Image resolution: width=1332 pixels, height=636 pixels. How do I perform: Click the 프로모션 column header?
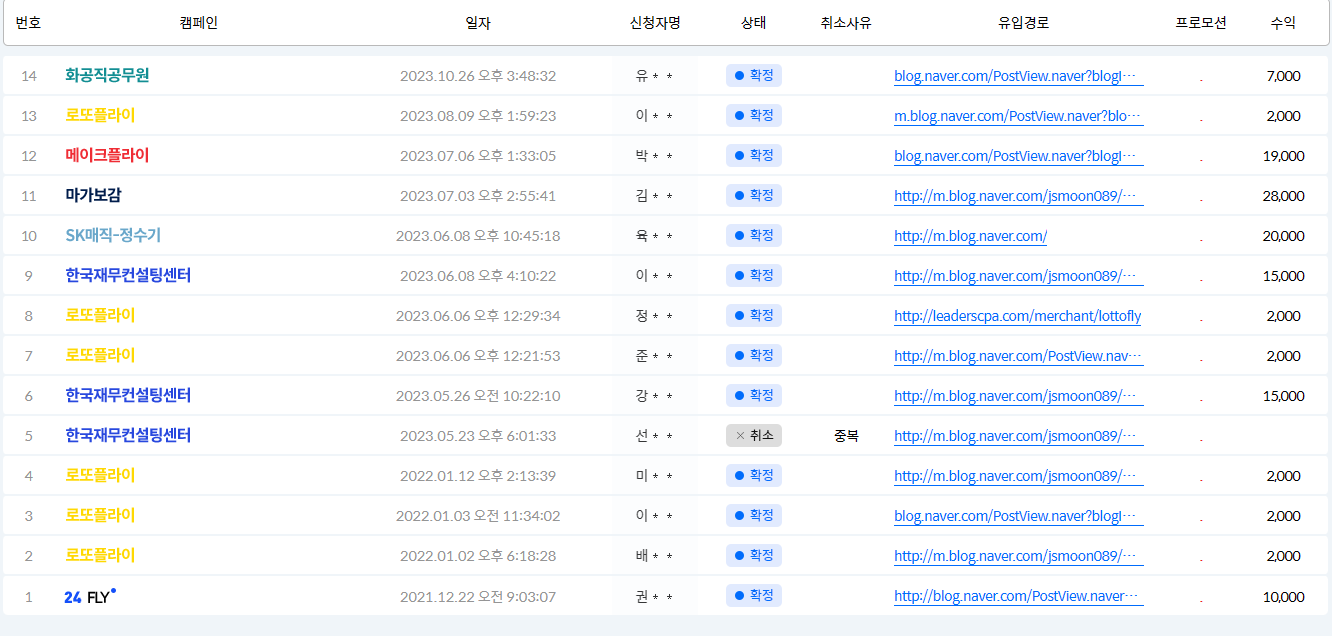[1201, 22]
